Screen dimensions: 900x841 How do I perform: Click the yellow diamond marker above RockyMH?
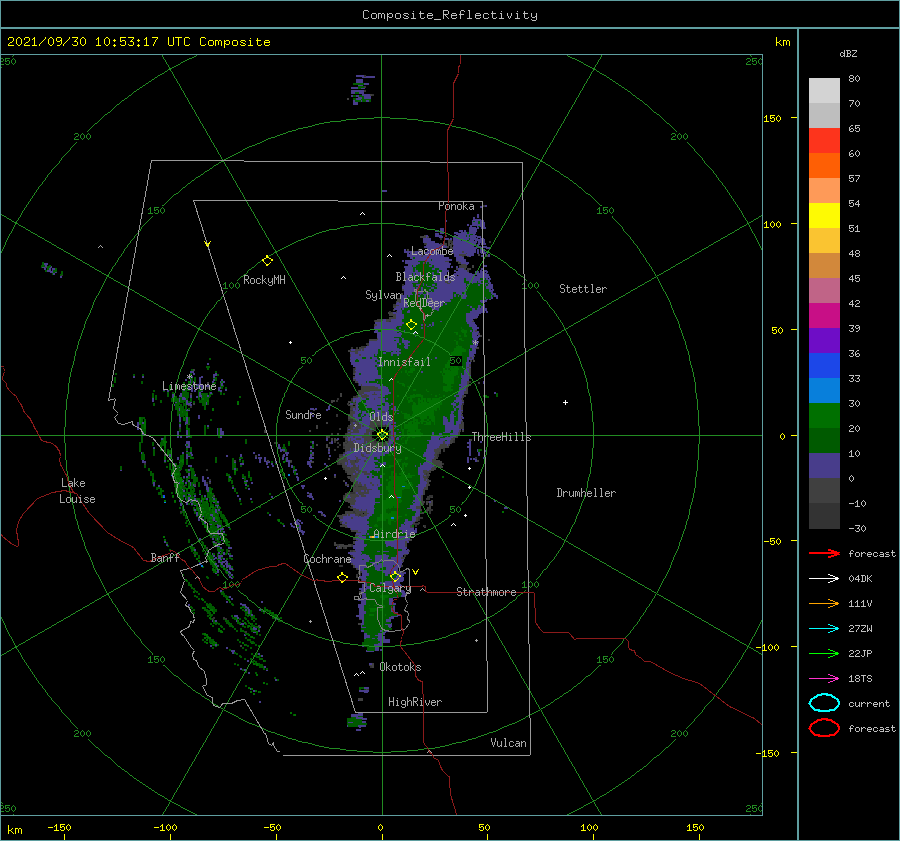pos(267,261)
